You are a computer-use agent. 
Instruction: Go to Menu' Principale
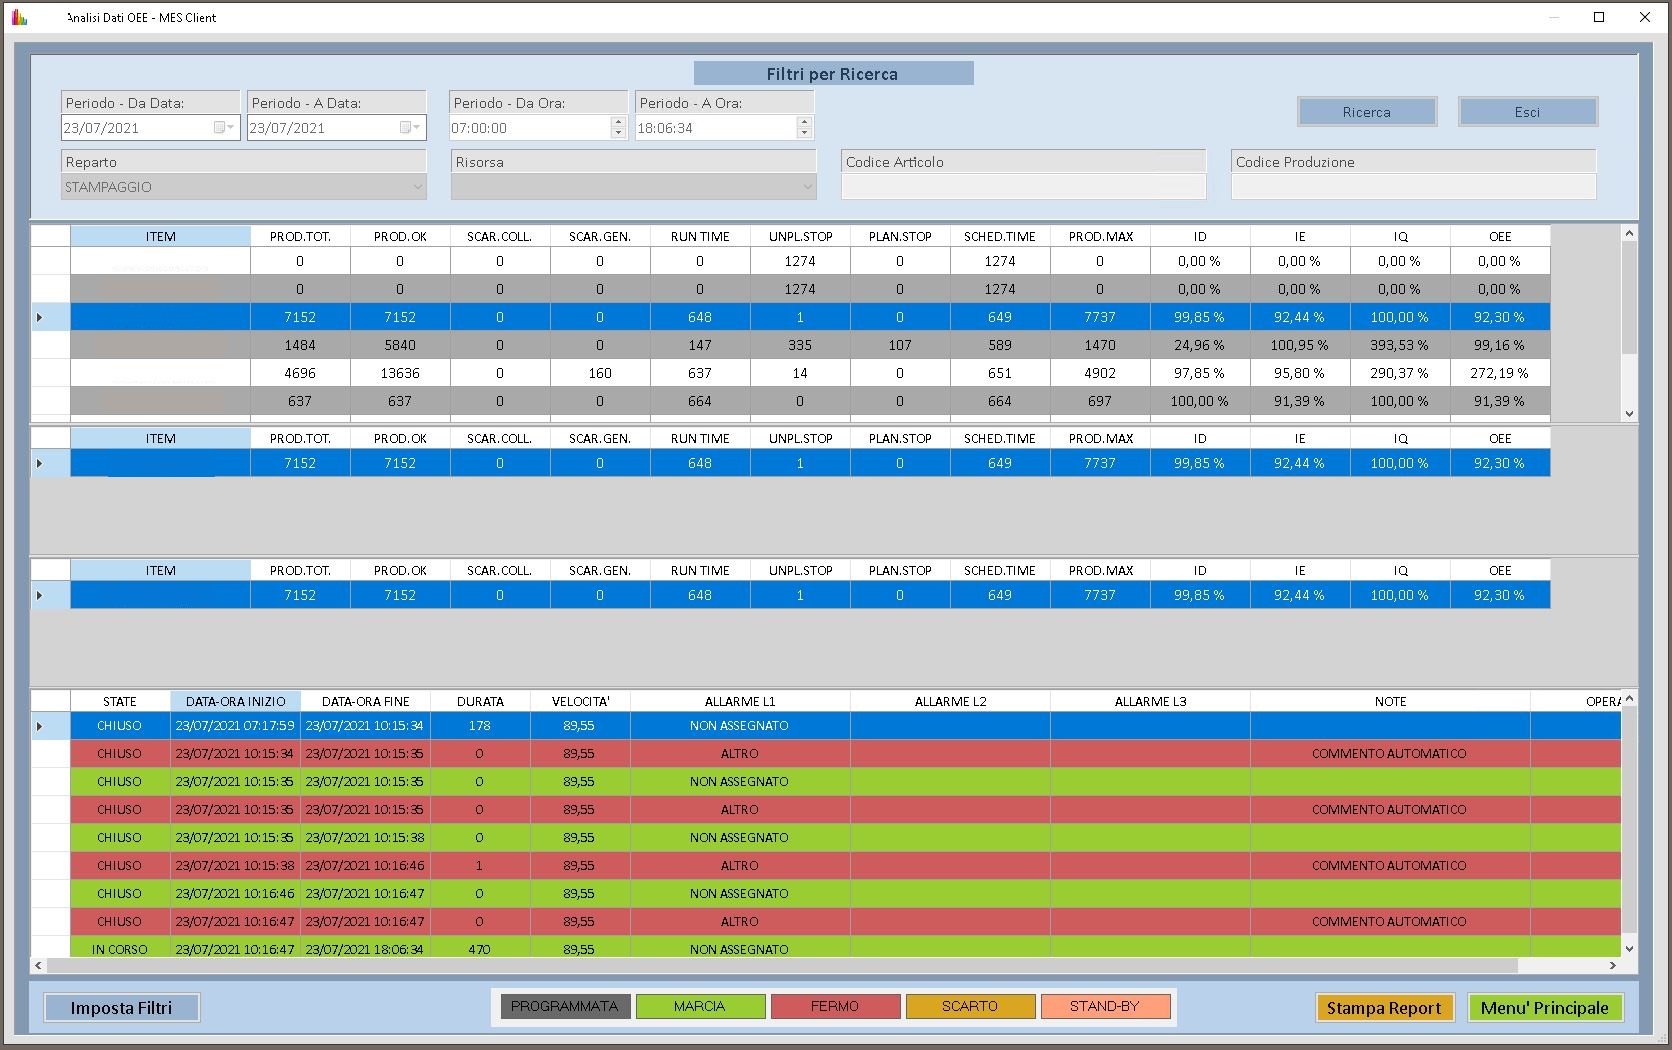[x=1545, y=1008]
